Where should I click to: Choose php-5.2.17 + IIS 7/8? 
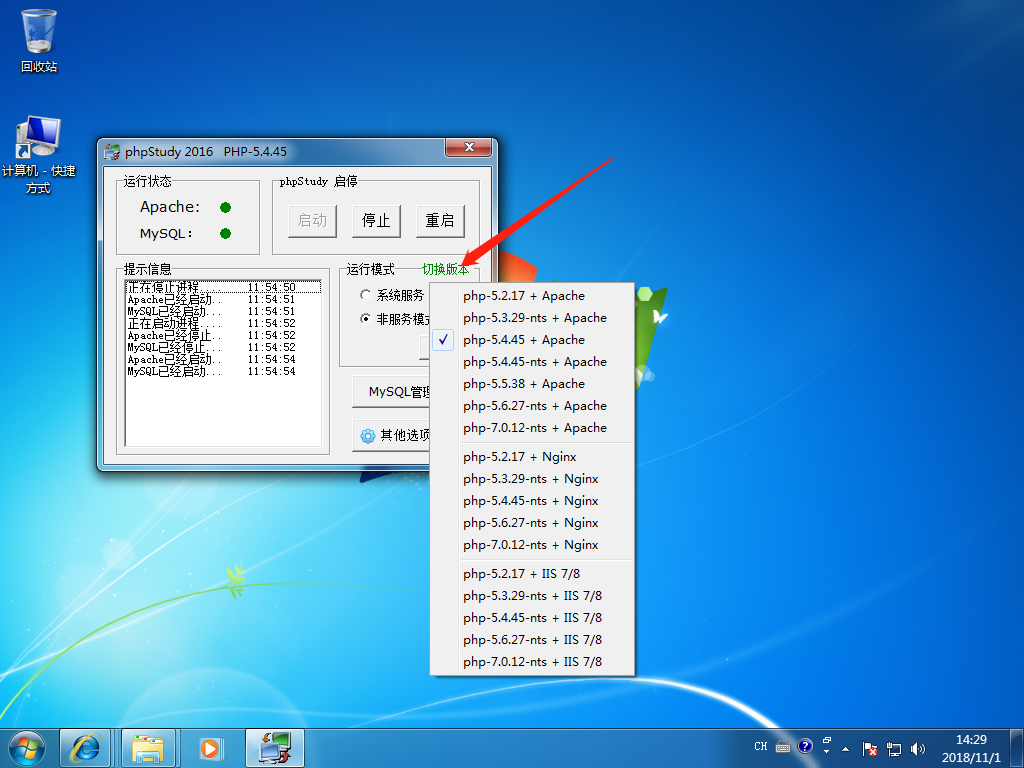(x=532, y=574)
